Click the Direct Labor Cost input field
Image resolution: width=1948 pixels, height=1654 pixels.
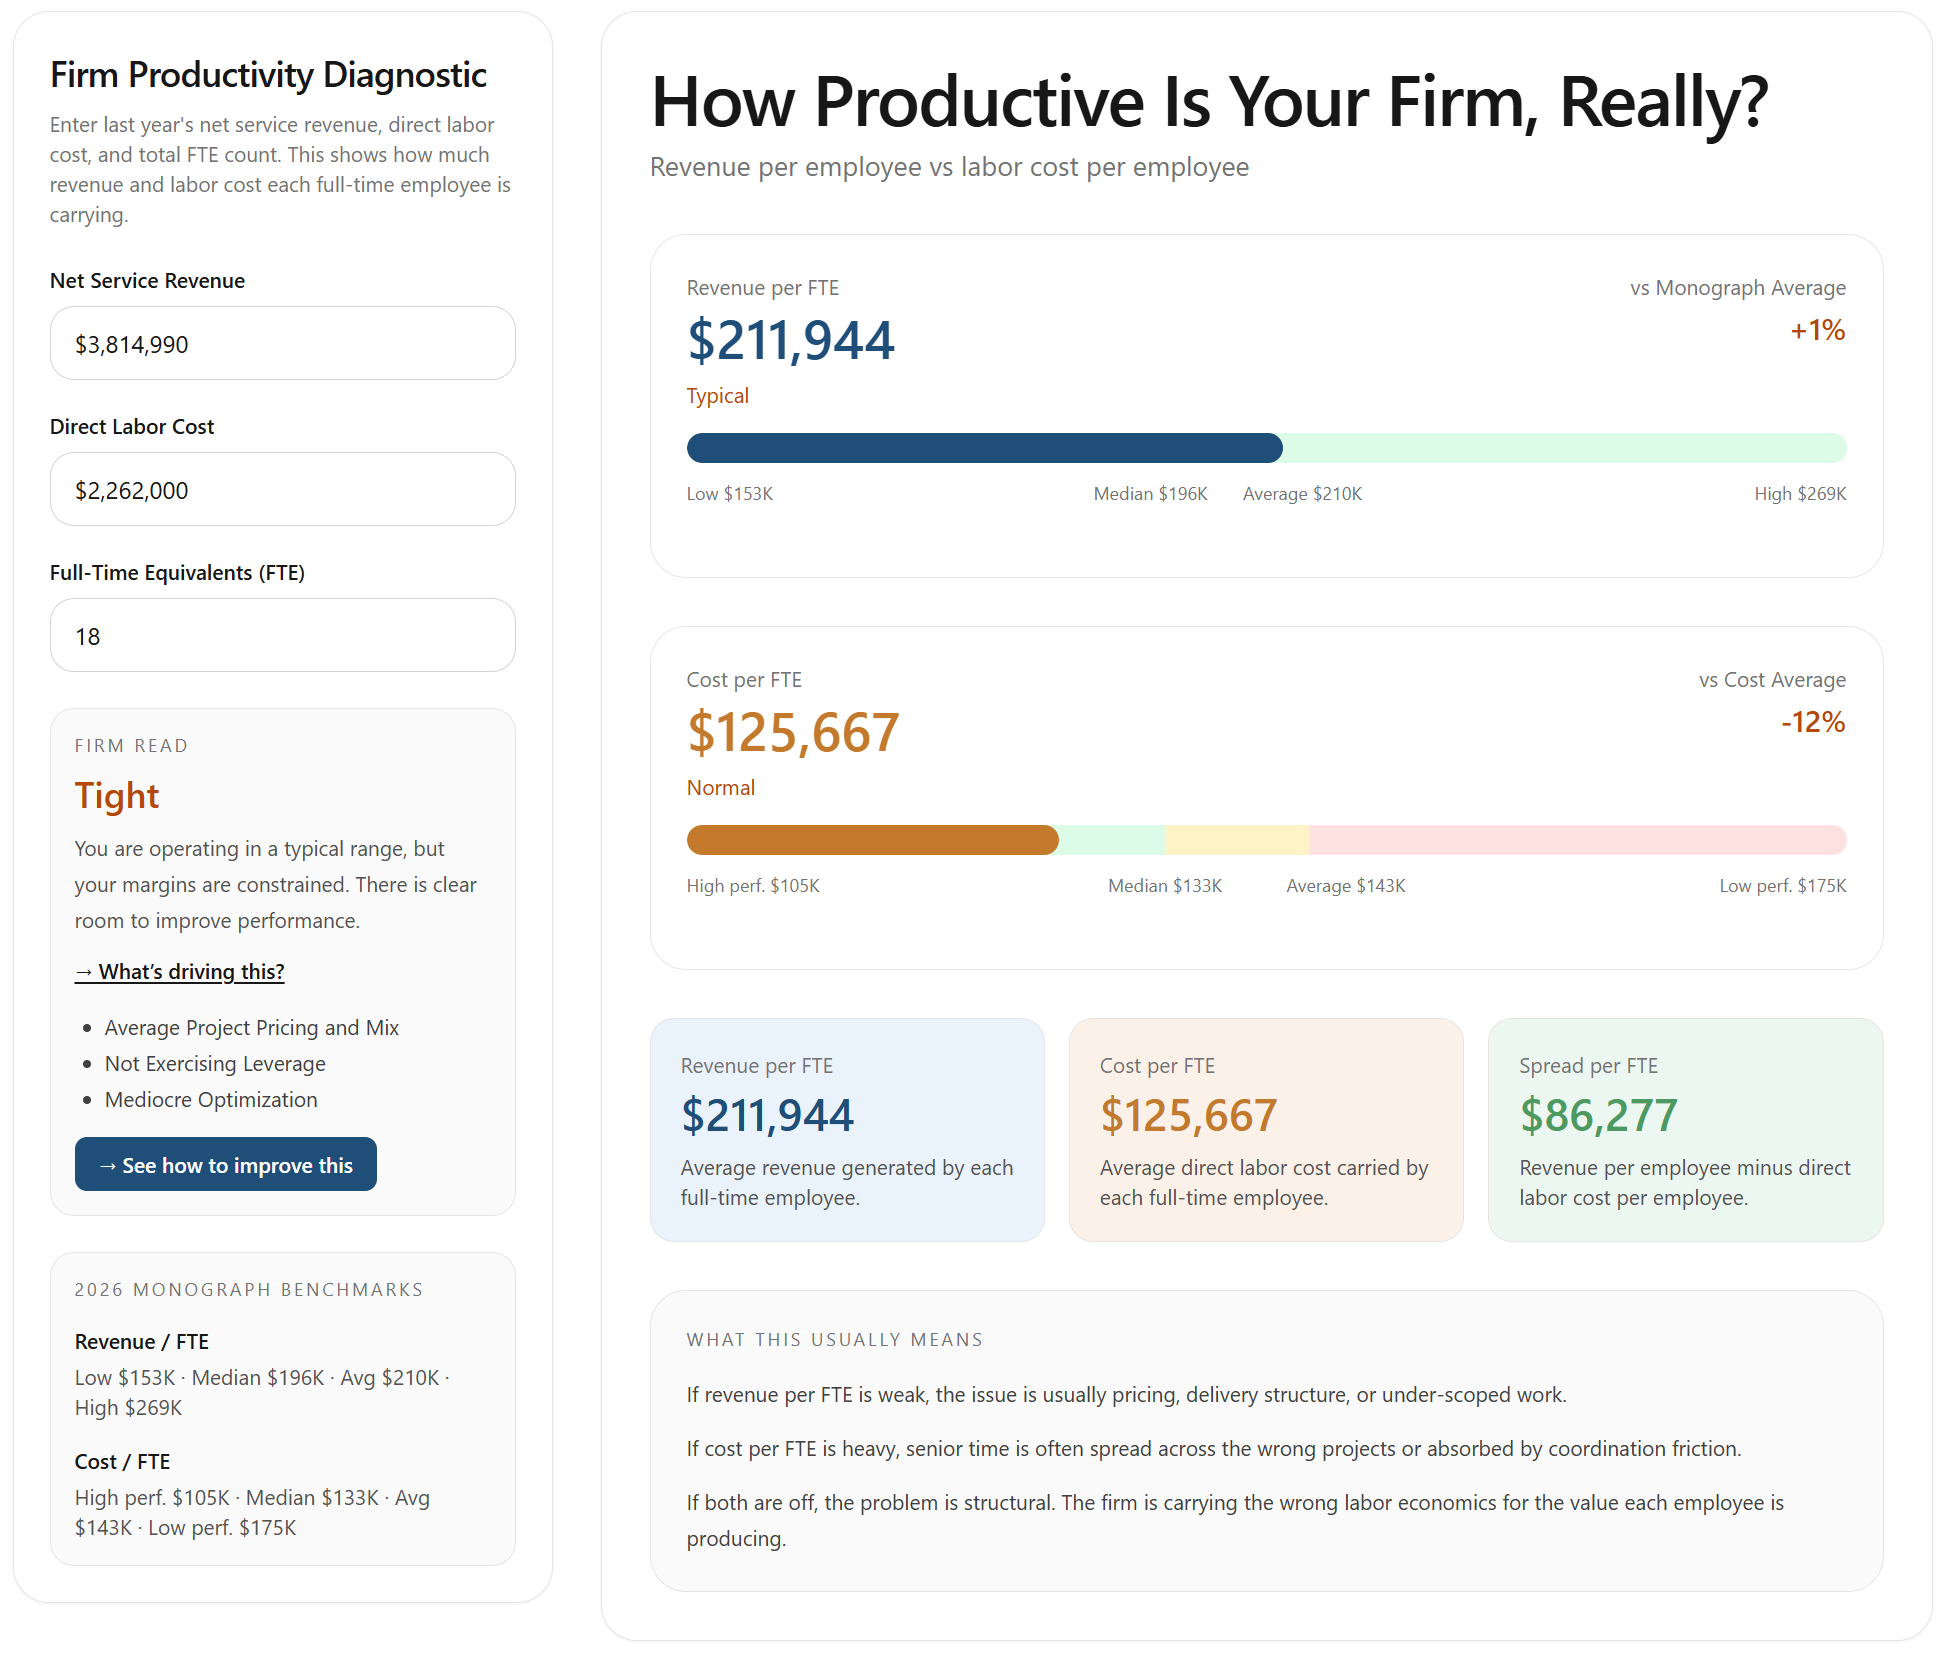(x=282, y=490)
